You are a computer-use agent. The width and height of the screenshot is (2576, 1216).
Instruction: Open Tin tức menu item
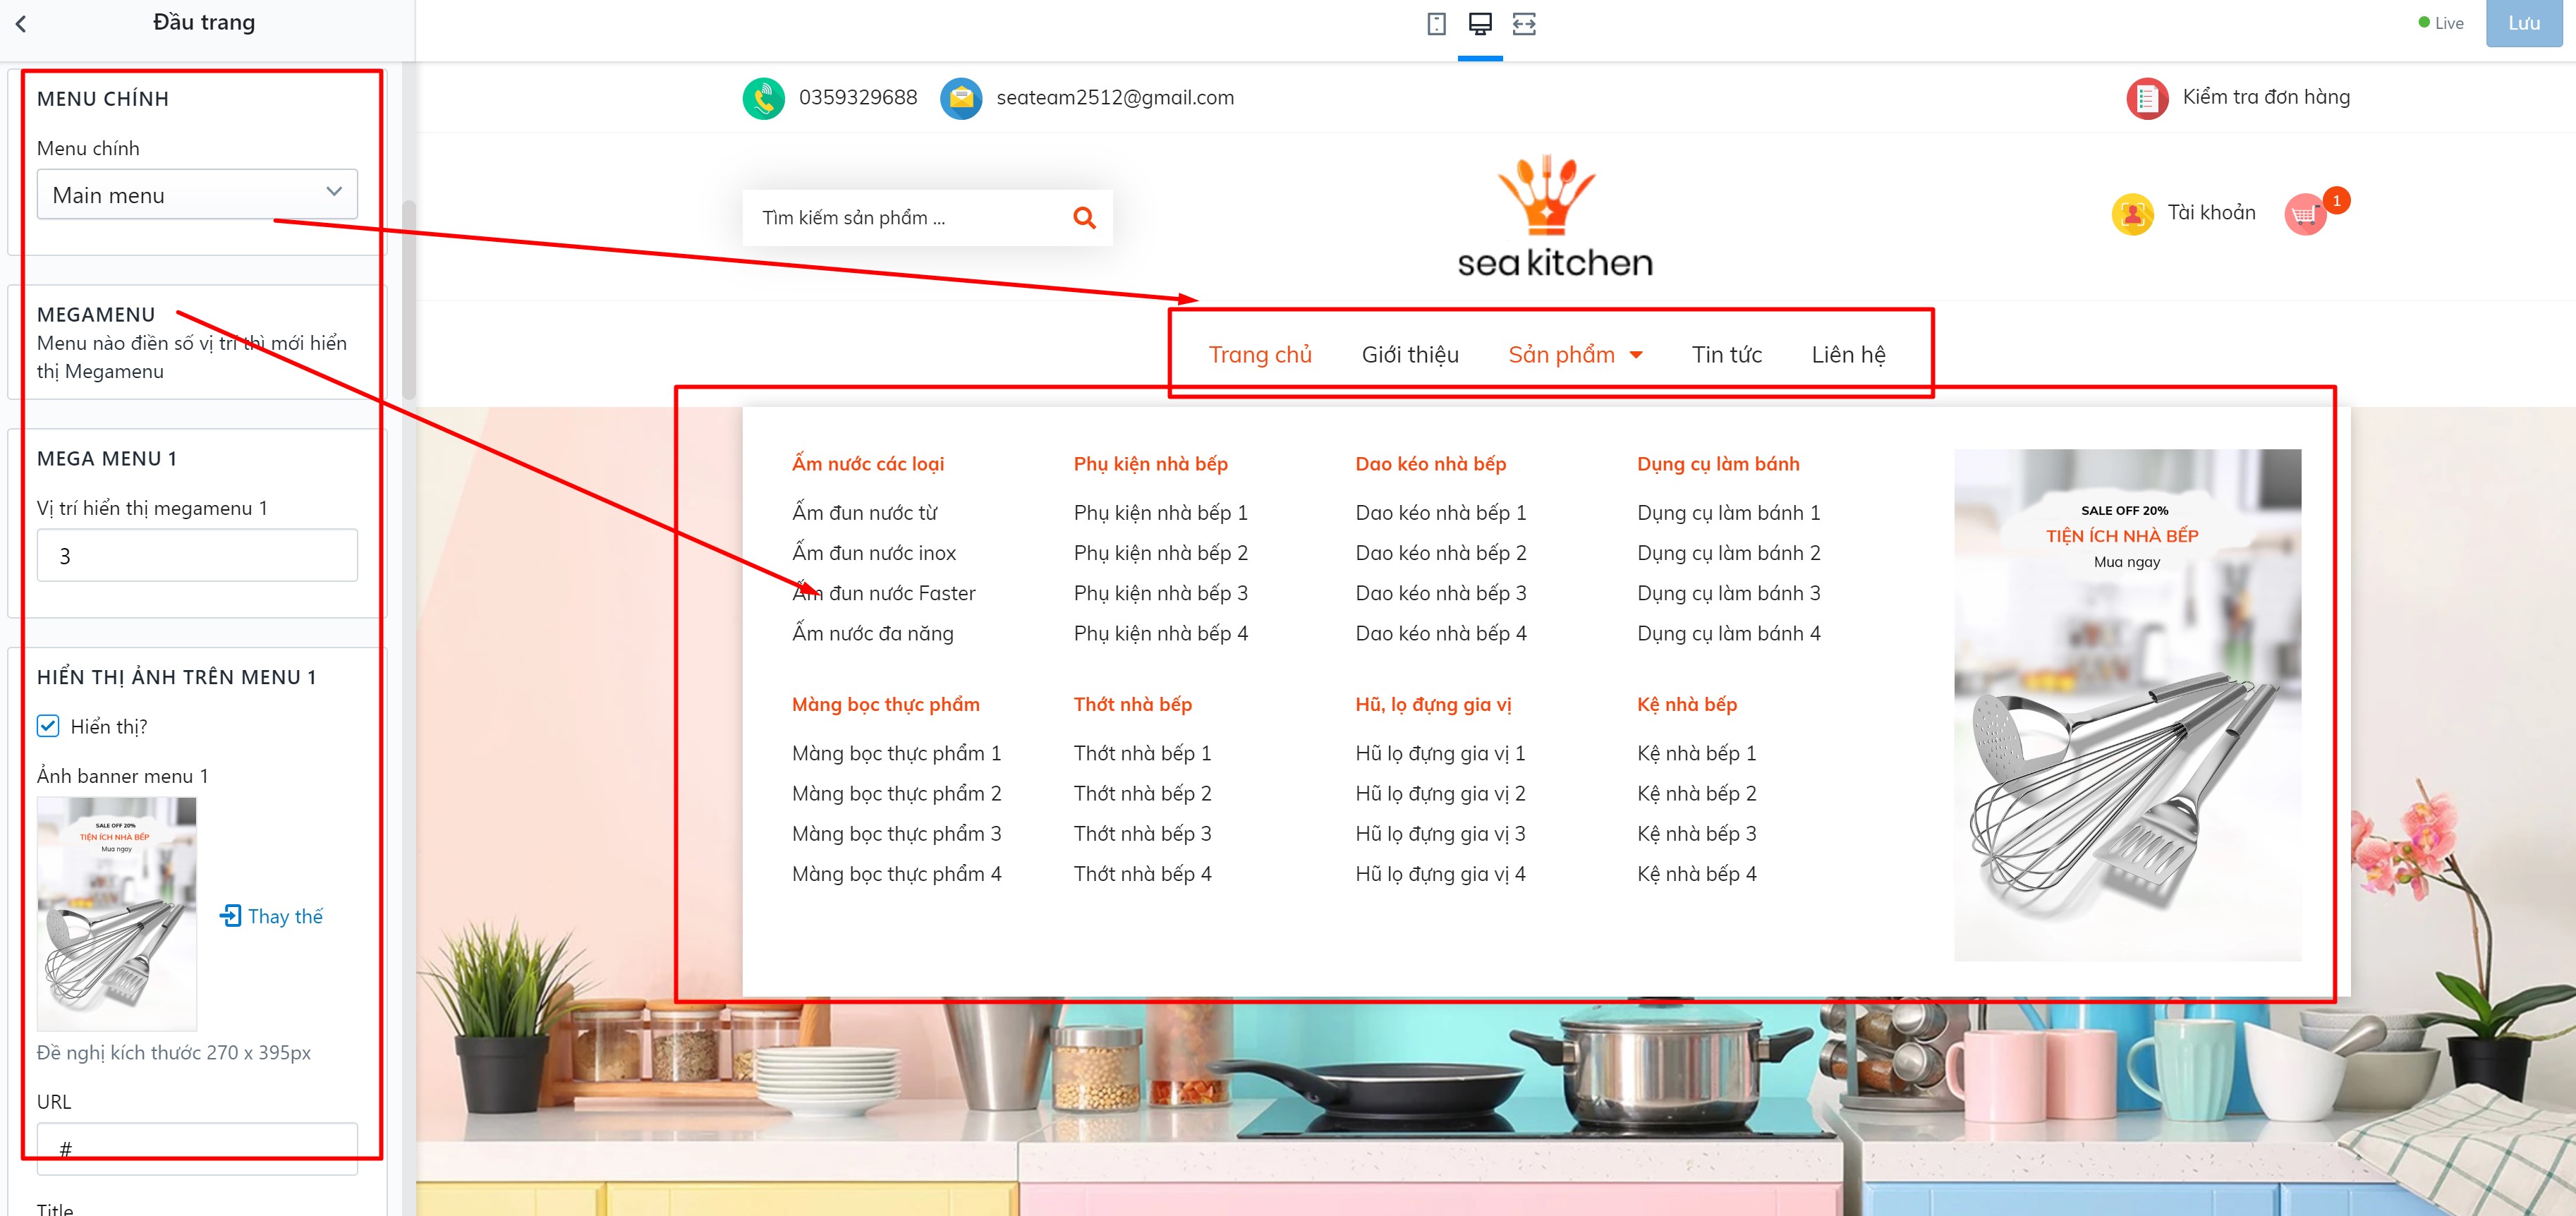(1727, 354)
